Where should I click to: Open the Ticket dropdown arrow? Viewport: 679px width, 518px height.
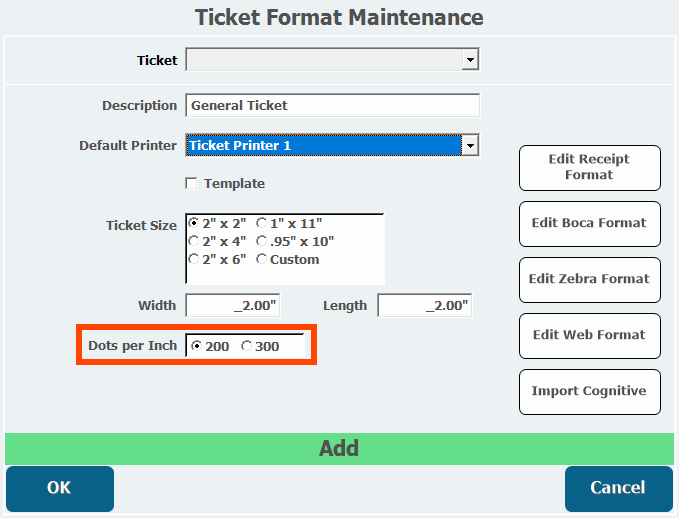click(470, 61)
